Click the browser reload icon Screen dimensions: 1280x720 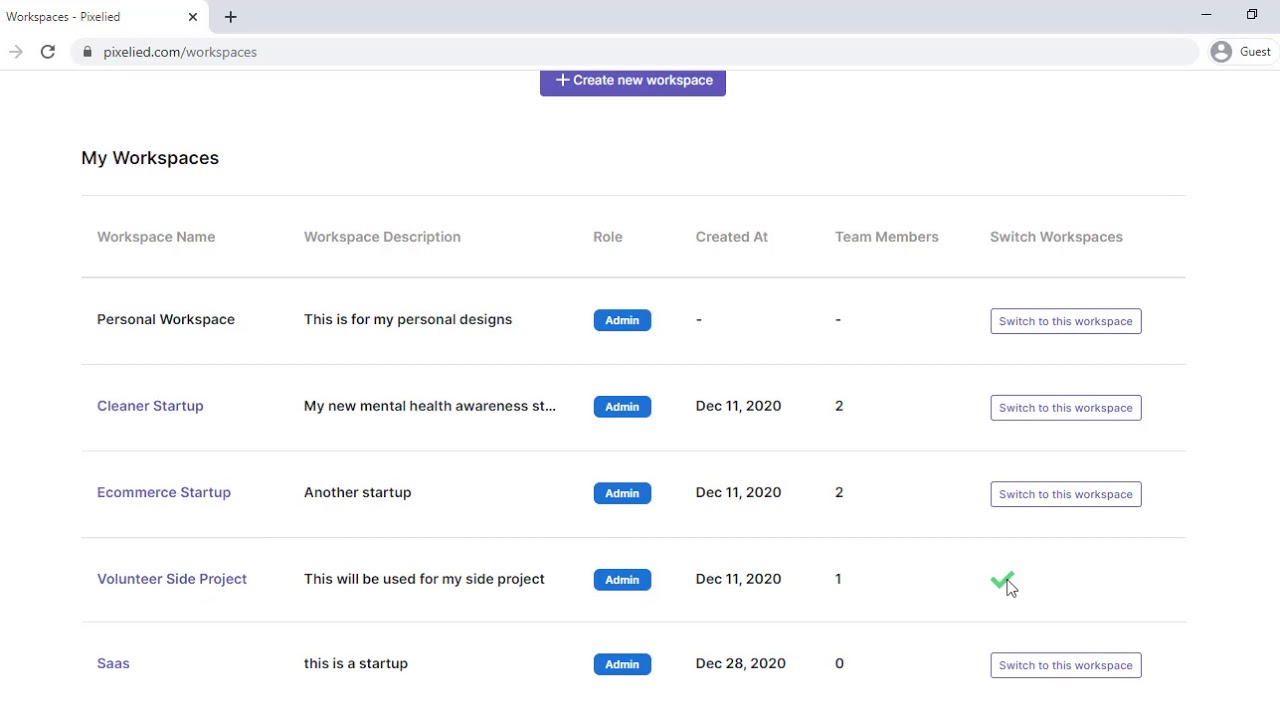point(47,52)
